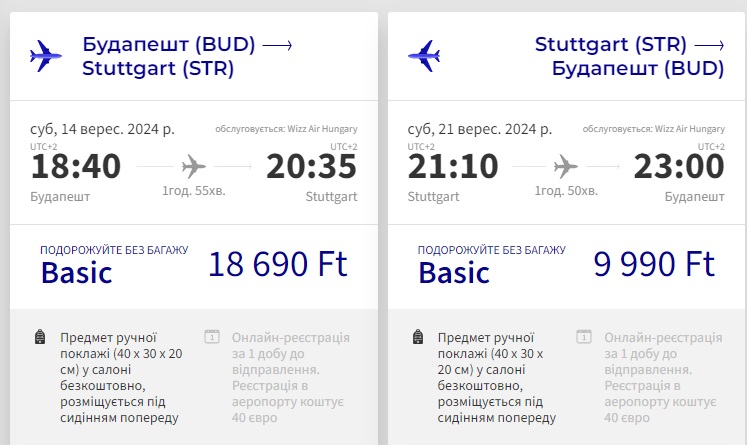Click the 18:40 departure time

76,167
